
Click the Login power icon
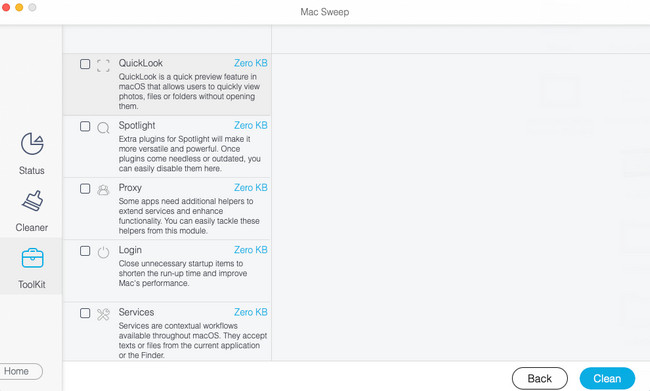click(x=103, y=252)
